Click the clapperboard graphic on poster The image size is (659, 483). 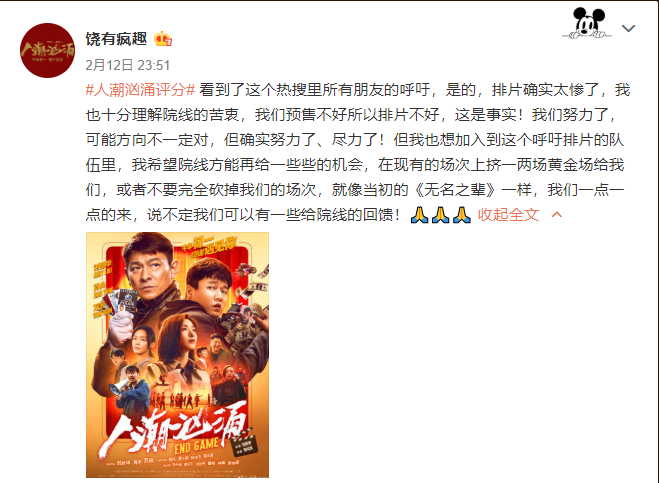click(245, 445)
